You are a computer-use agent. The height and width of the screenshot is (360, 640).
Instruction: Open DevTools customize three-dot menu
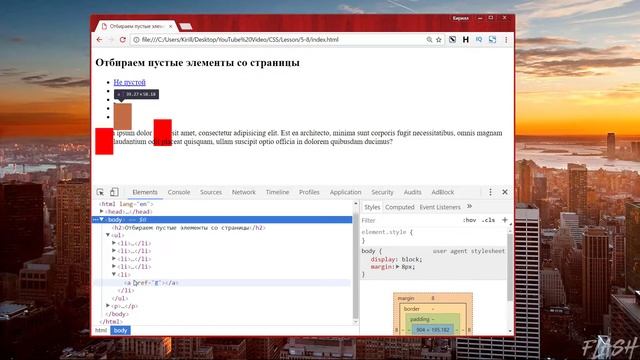[490, 192]
